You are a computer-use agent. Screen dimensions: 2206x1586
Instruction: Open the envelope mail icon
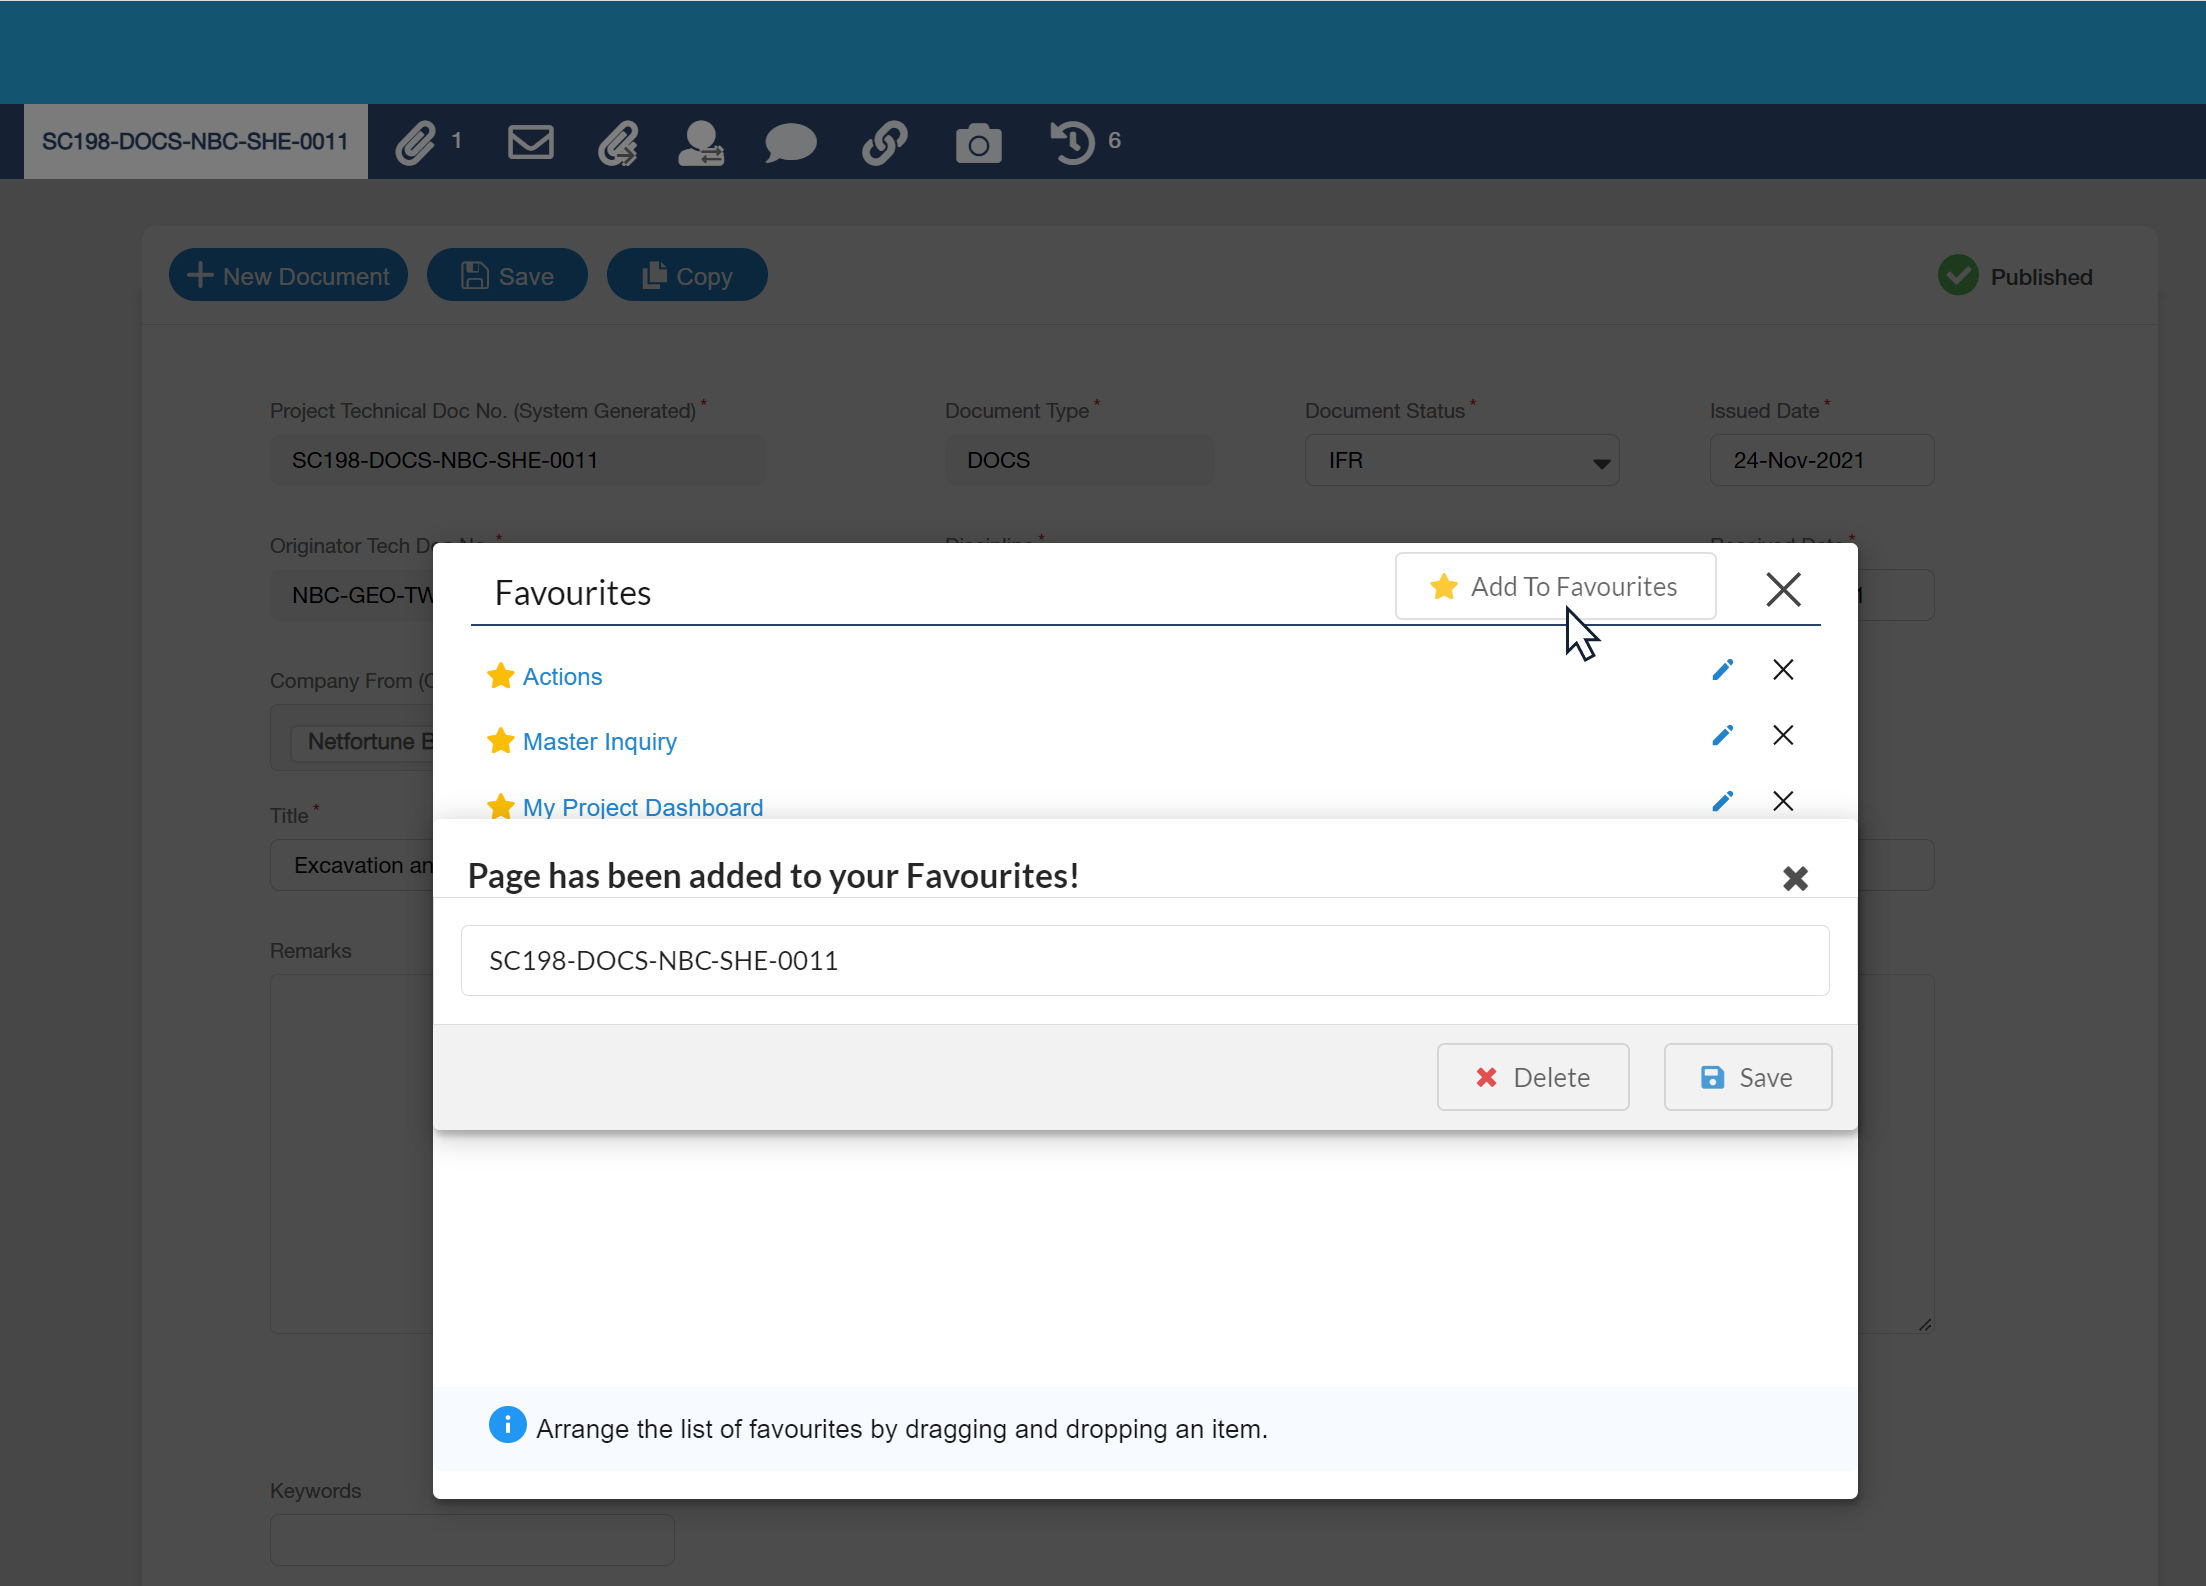click(x=530, y=142)
